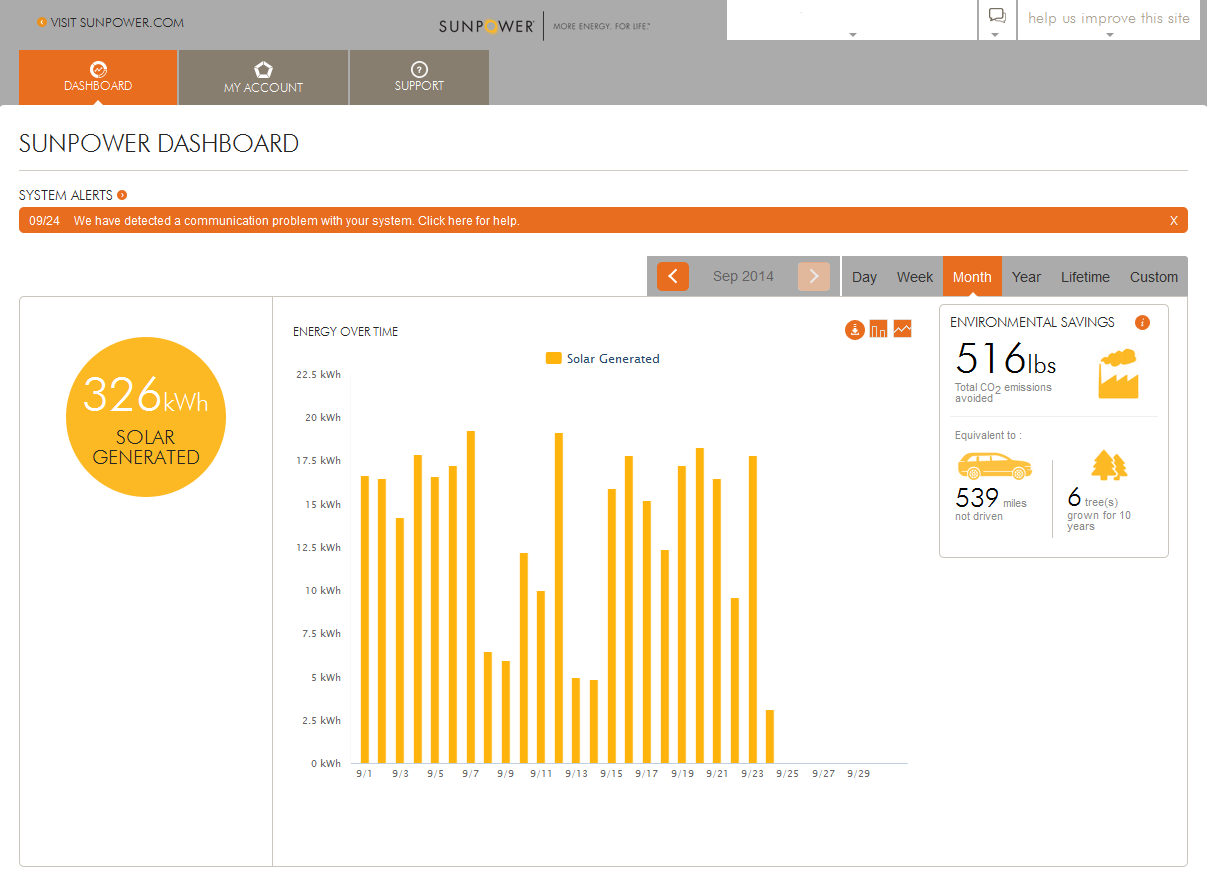Click the SunPower logo
The height and width of the screenshot is (874, 1207).
[x=486, y=26]
